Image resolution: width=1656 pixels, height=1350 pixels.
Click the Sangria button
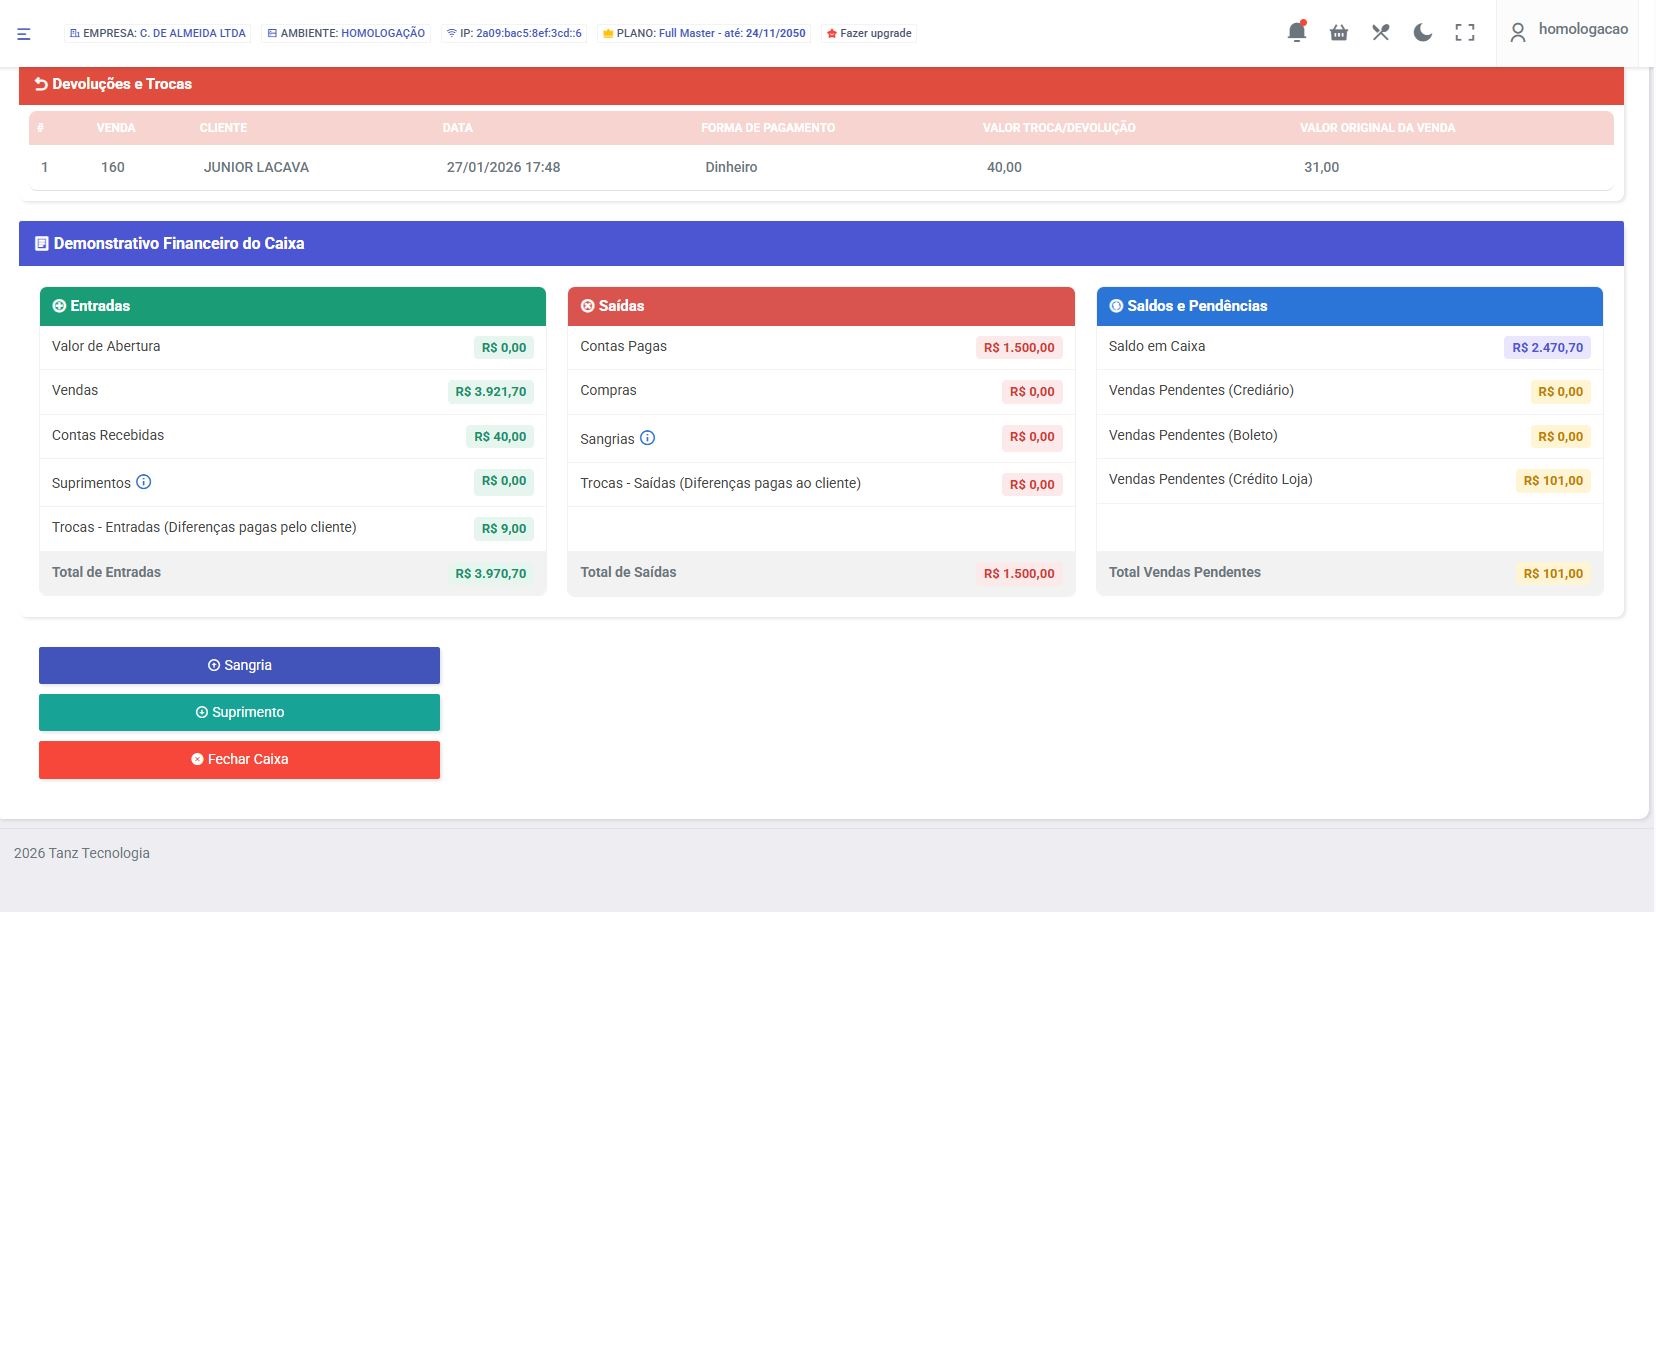(x=239, y=665)
